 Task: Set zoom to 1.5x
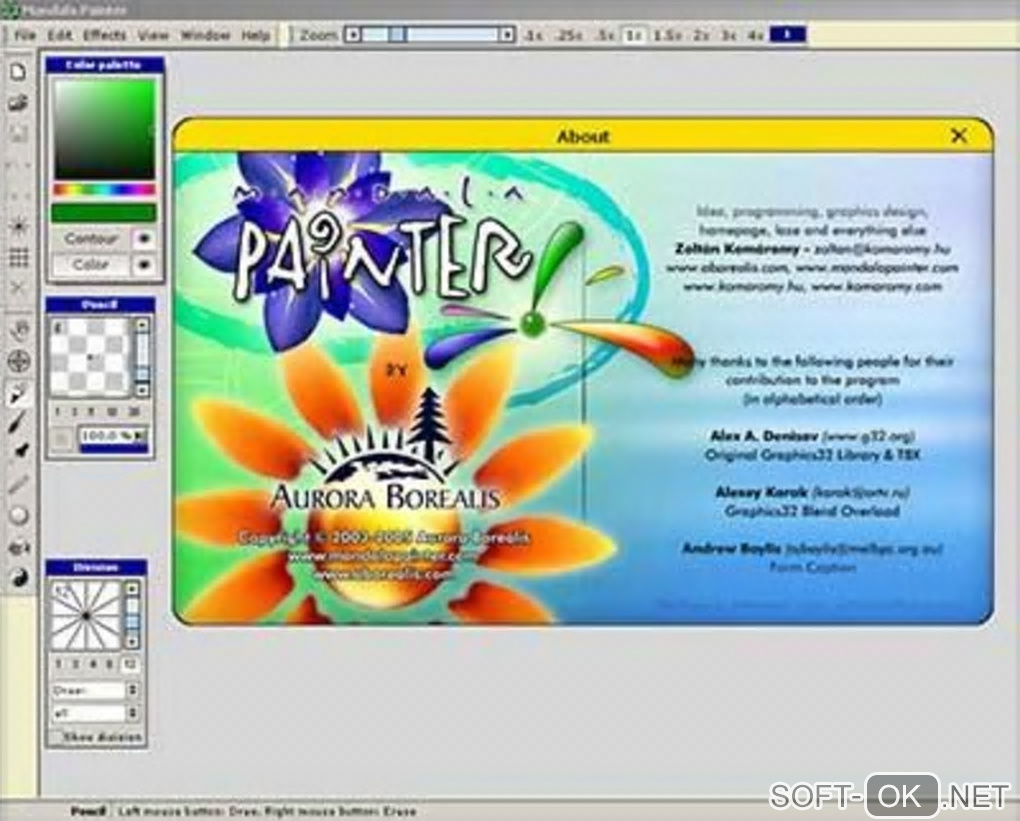pyautogui.click(x=667, y=35)
